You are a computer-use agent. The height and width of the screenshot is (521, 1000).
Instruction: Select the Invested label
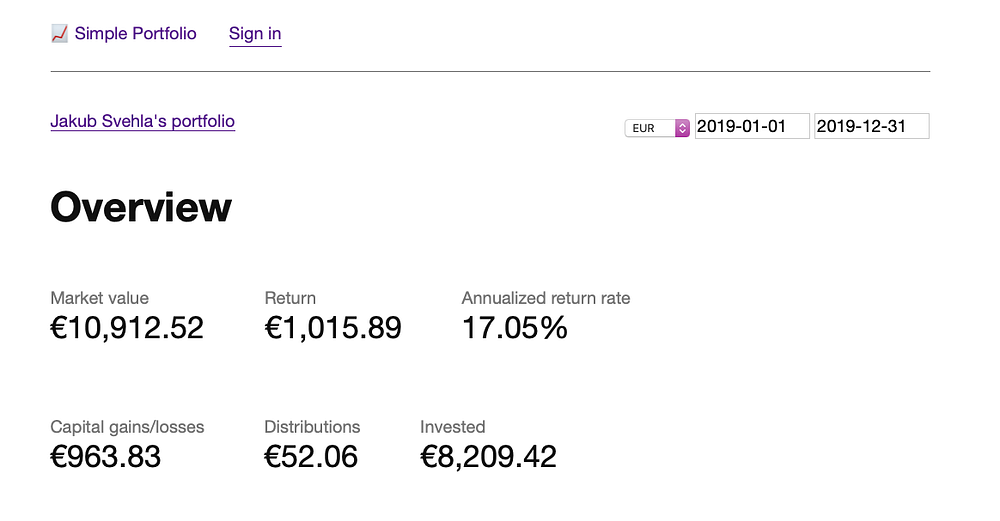click(452, 427)
